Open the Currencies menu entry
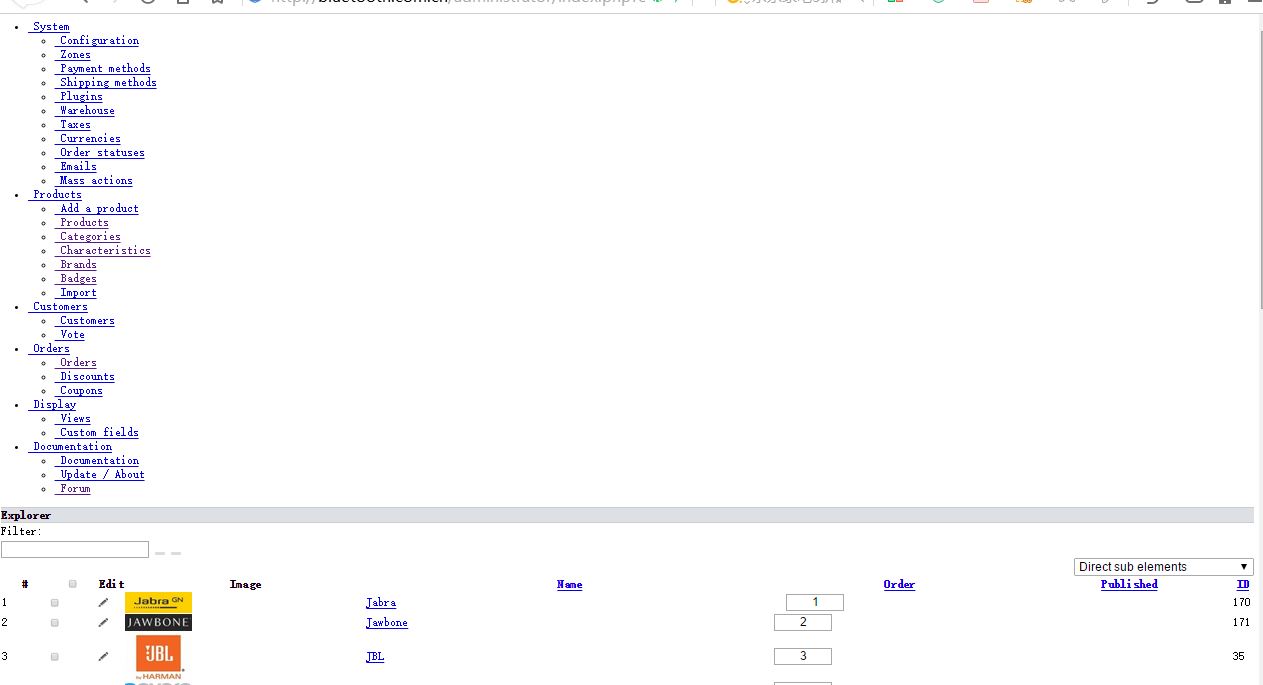Screen dimensions: 1263x685 (88, 139)
